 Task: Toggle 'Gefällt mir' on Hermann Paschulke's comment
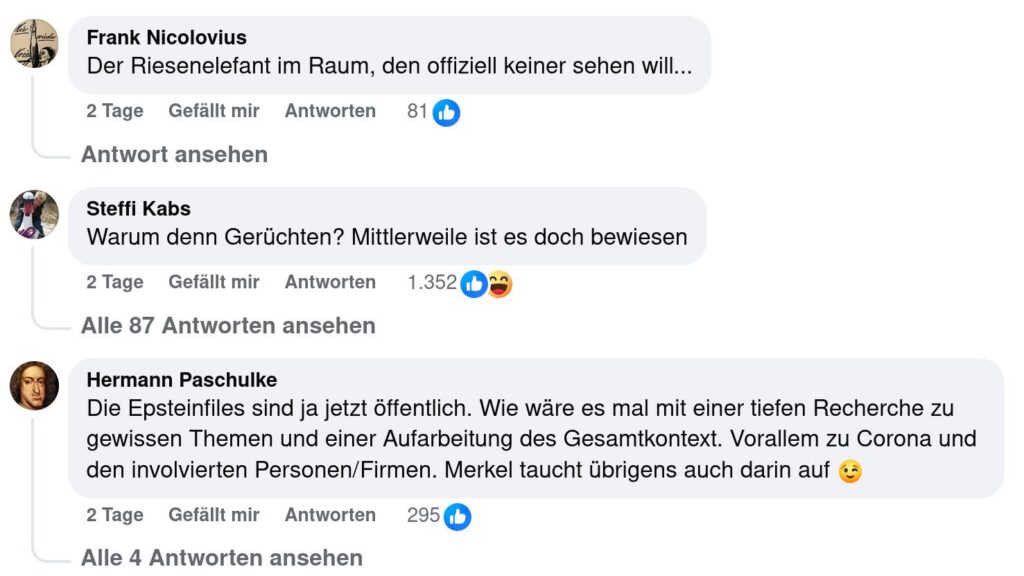point(214,515)
